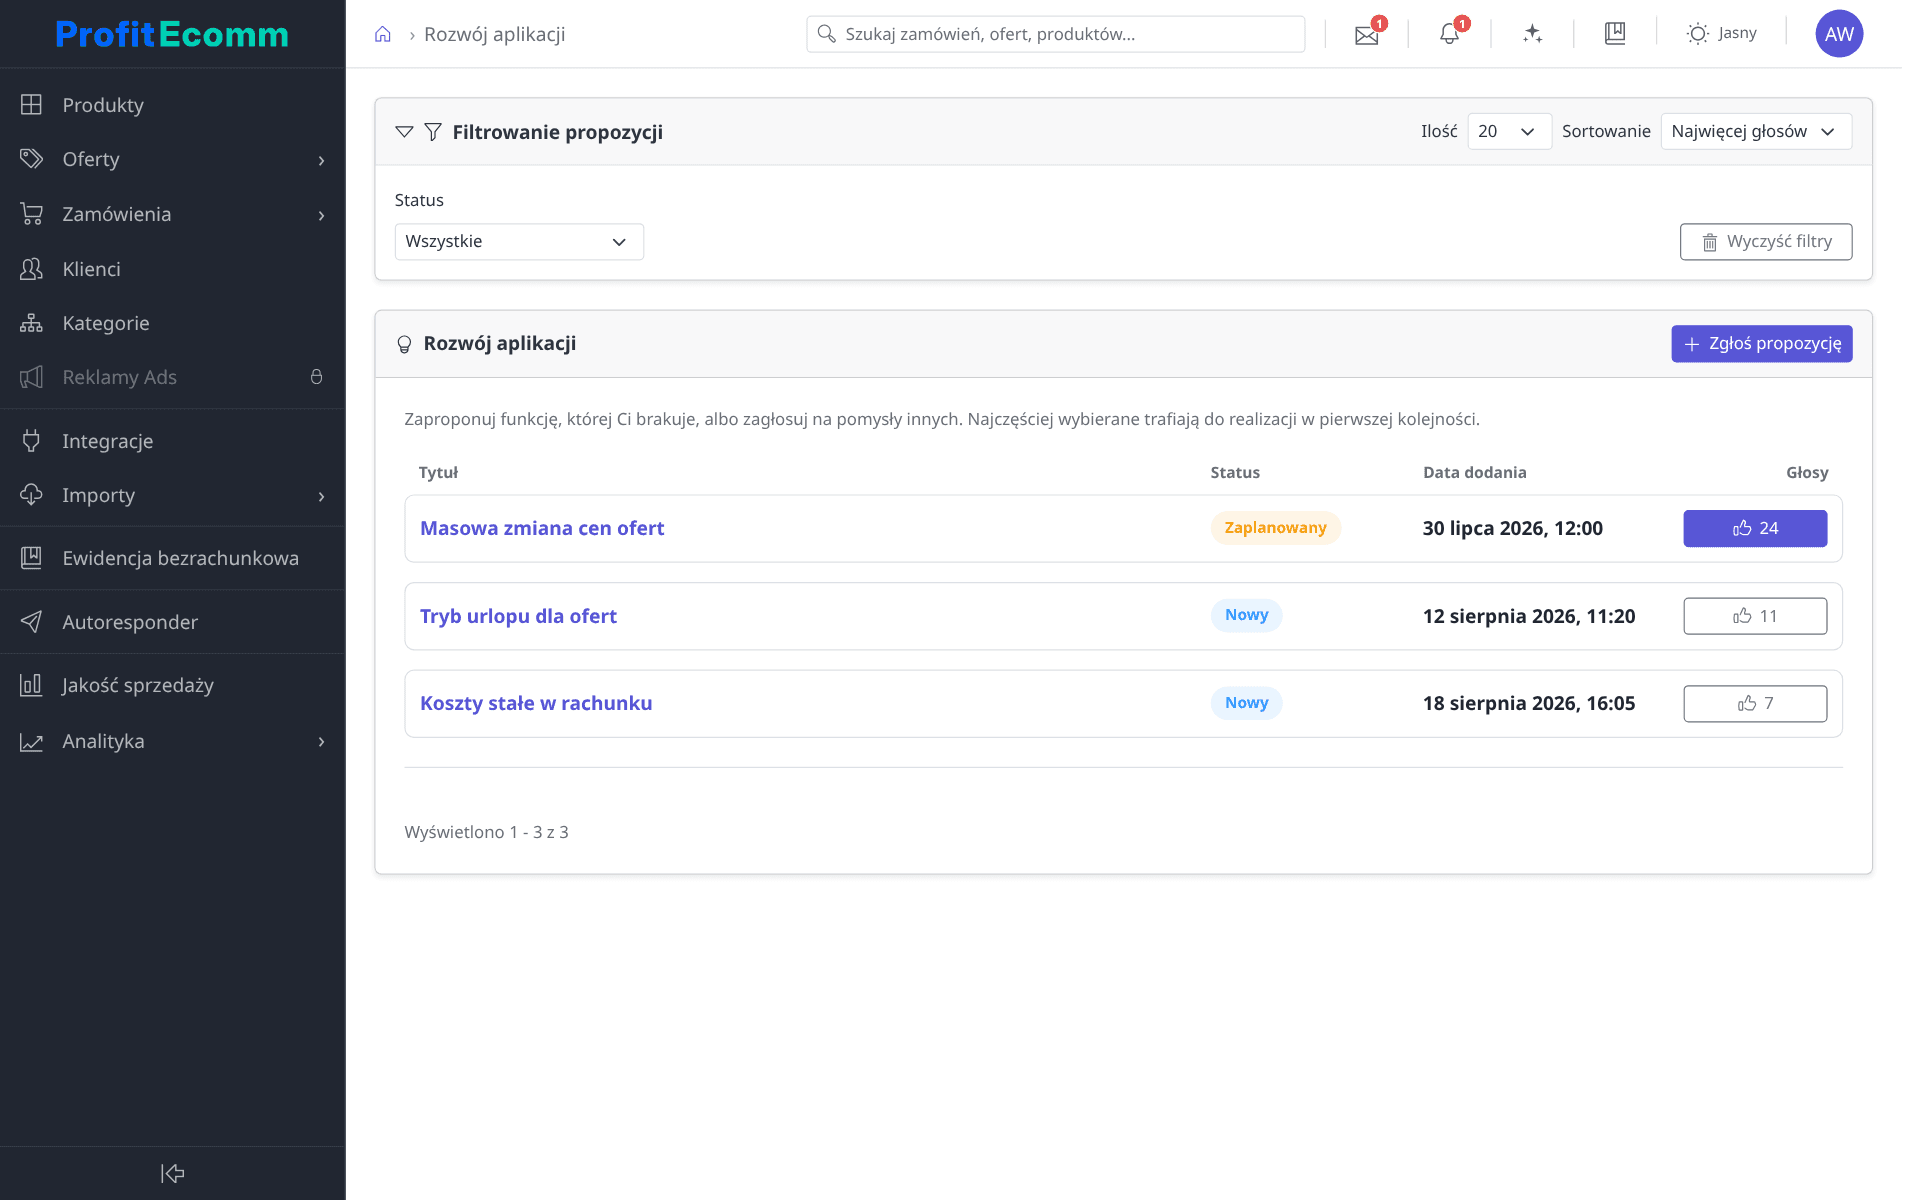This screenshot has height=1200, width=1920.
Task: Open the Tryb urlopu dla ofert link
Action: [x=518, y=616]
